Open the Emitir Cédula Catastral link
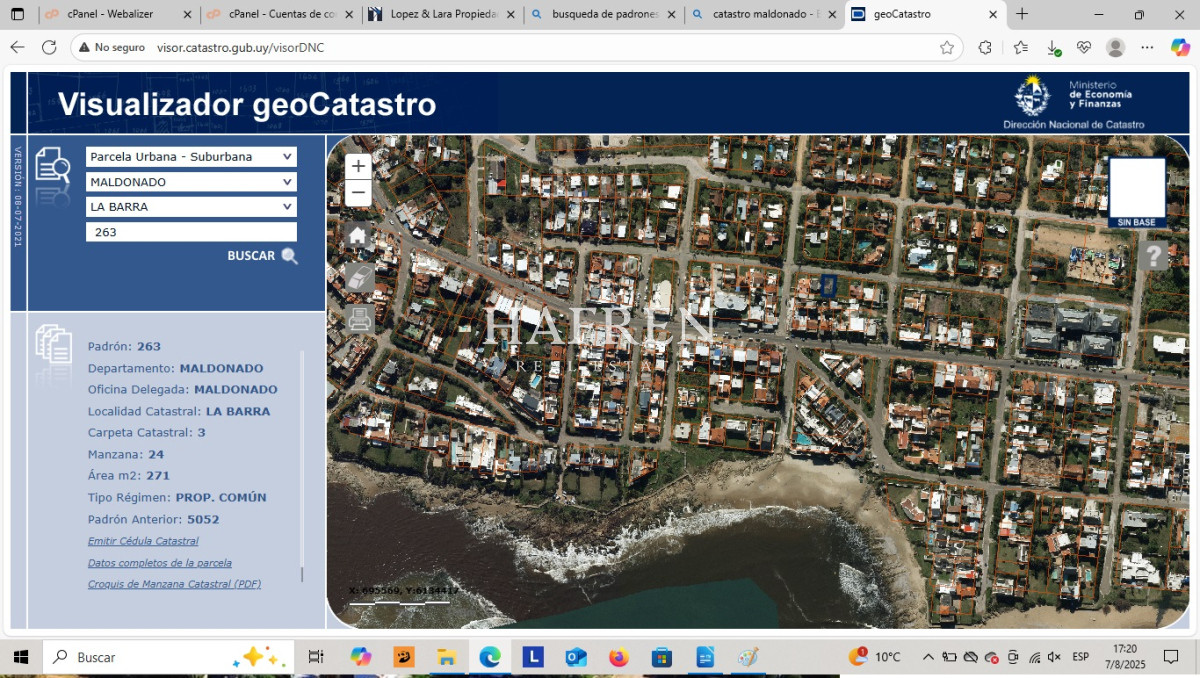Screen dimensions: 1200x678 click(143, 541)
